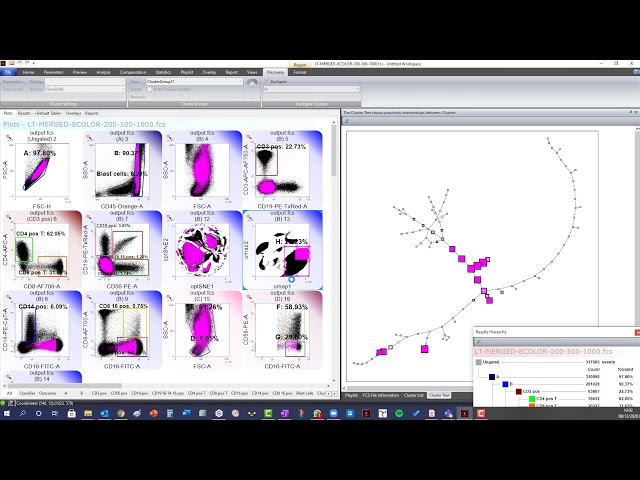Screen dimensions: 640x480
Task: Switch to the Cluster Tree tab
Action: click(439, 396)
